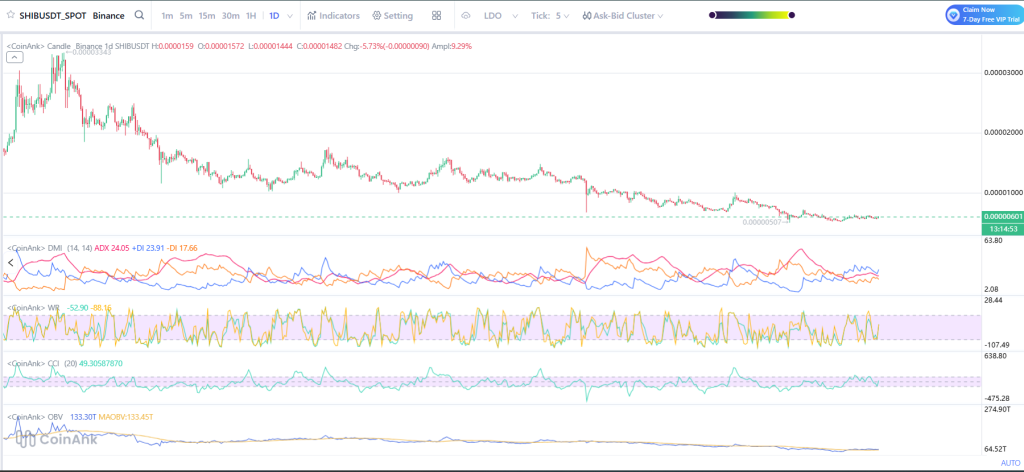Click AUTO scale at chart corner

[x=1011, y=464]
